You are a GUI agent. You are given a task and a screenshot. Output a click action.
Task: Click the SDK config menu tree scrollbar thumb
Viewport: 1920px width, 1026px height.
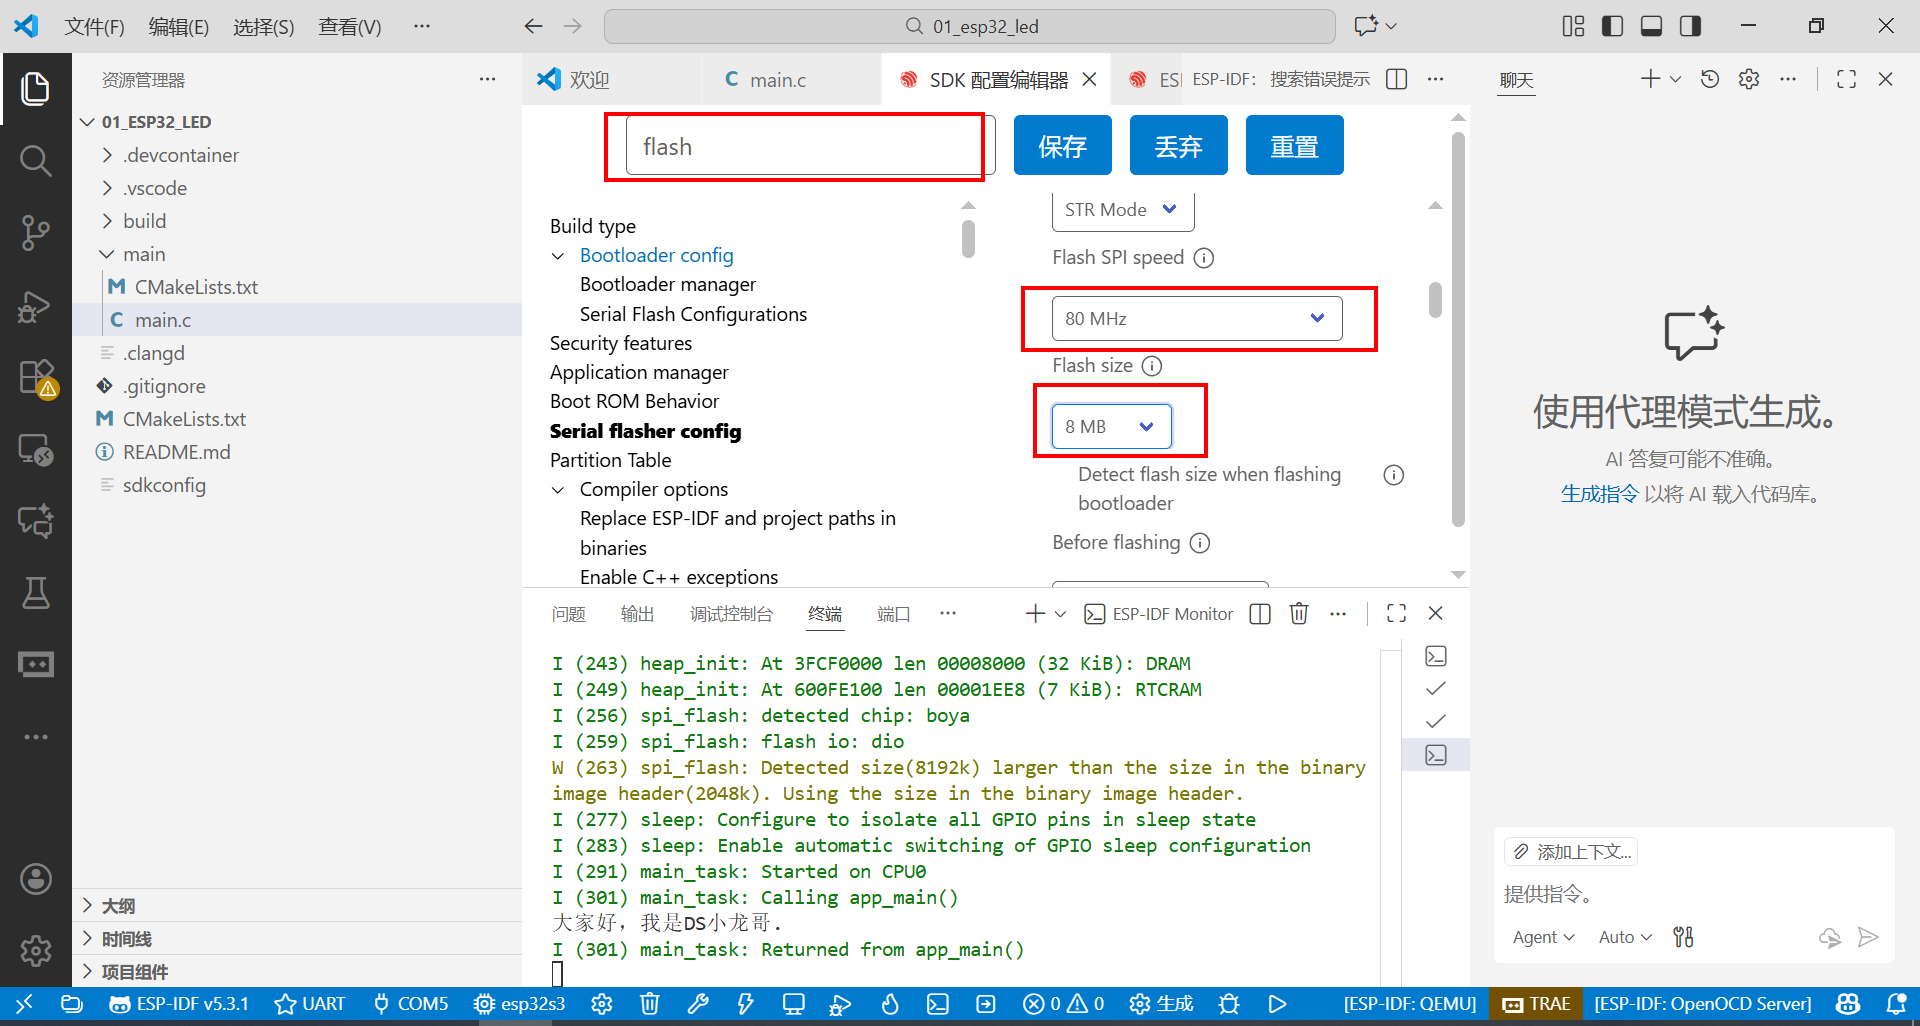pos(968,240)
